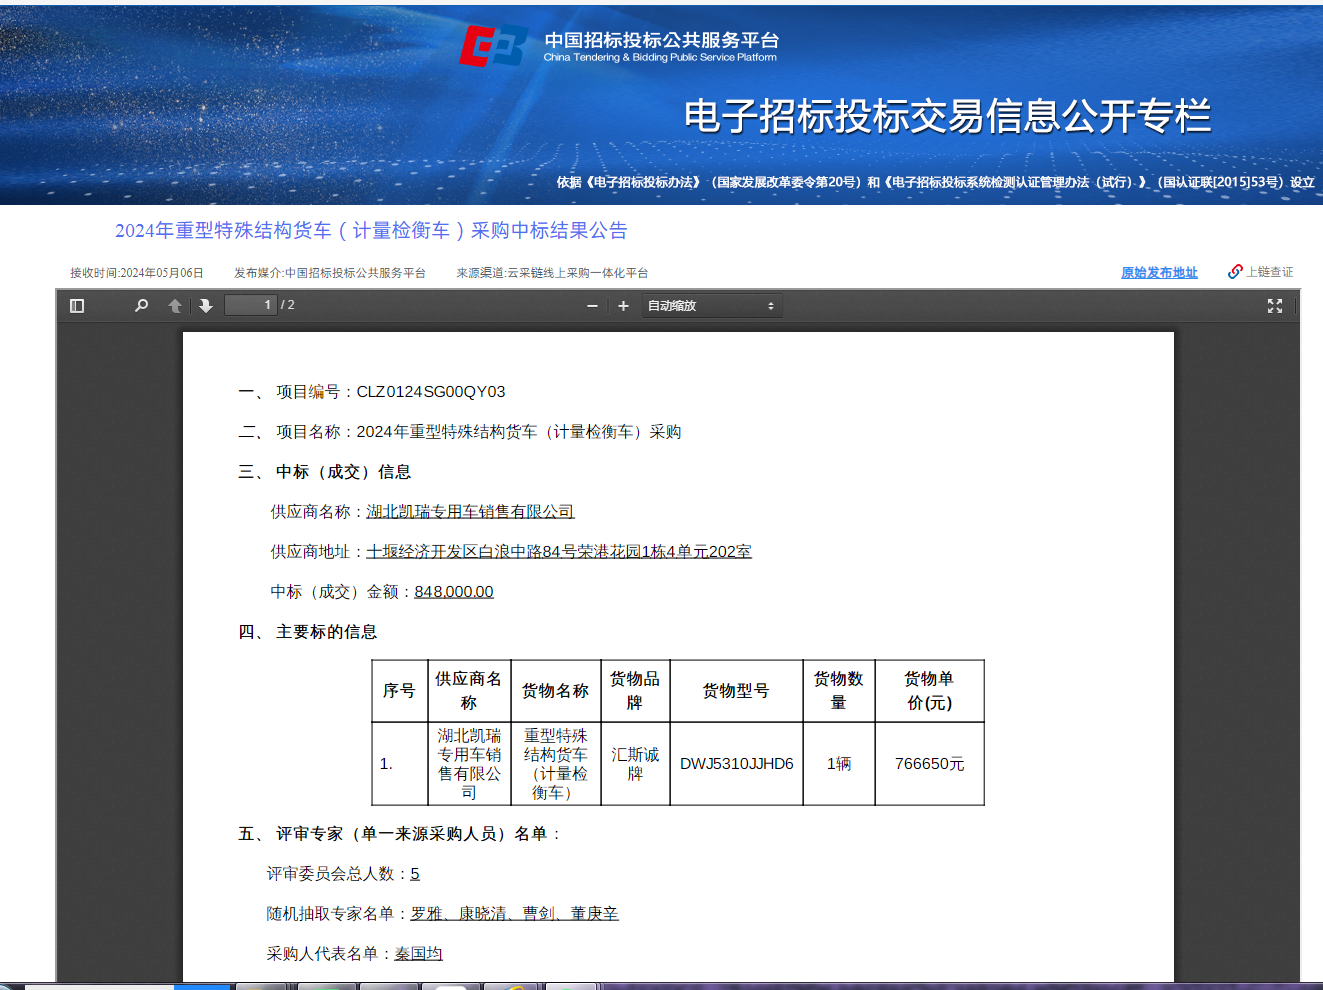This screenshot has height=990, width=1323.
Task: Click the red chain link icon
Action: coord(1235,272)
